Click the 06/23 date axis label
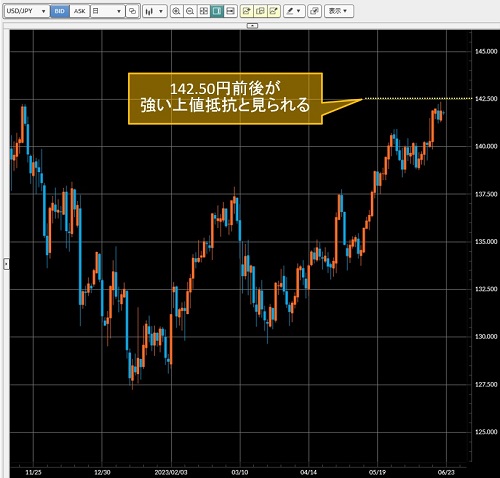Viewport: 500px width, 478px height. 446,472
